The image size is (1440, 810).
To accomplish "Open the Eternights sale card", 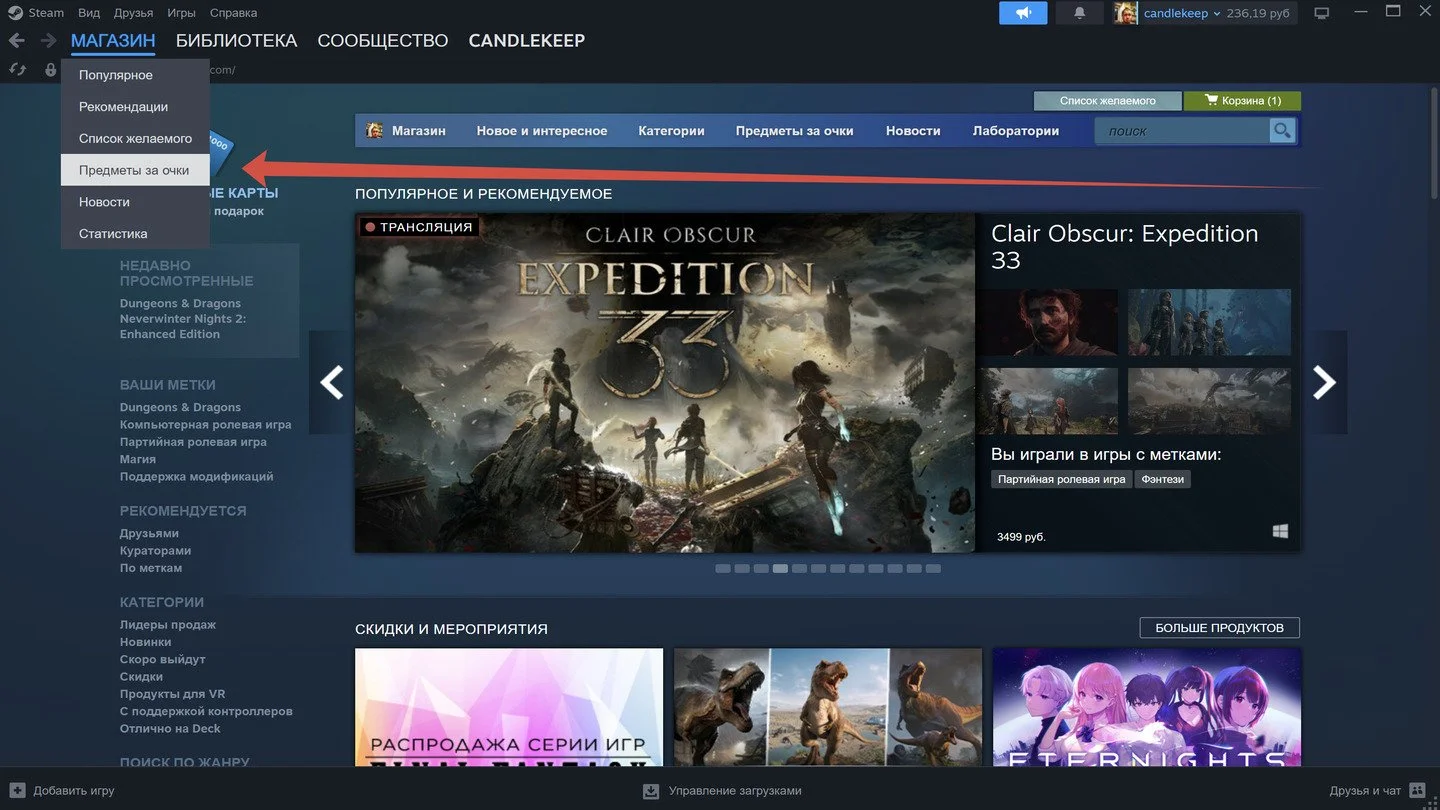I will [1147, 708].
